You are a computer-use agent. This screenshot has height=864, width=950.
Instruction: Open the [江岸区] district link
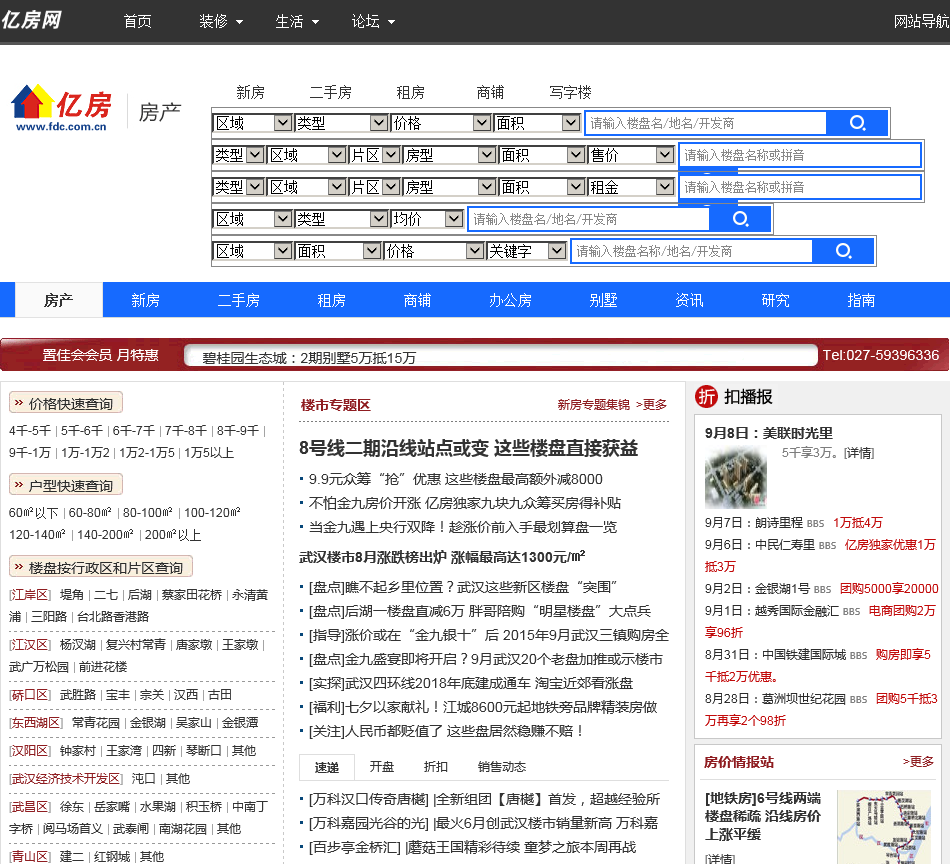coord(30,595)
